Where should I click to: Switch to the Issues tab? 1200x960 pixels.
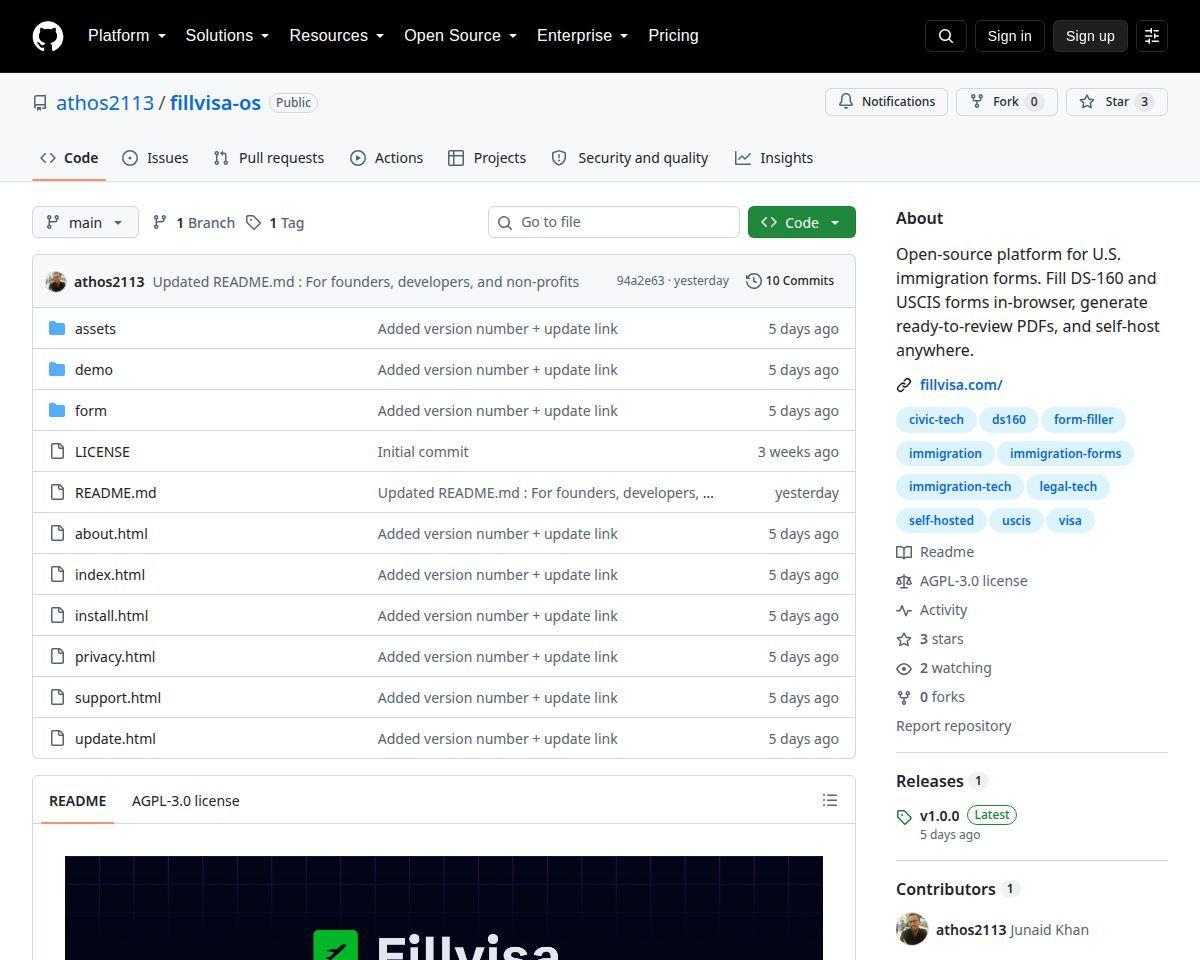click(x=155, y=158)
